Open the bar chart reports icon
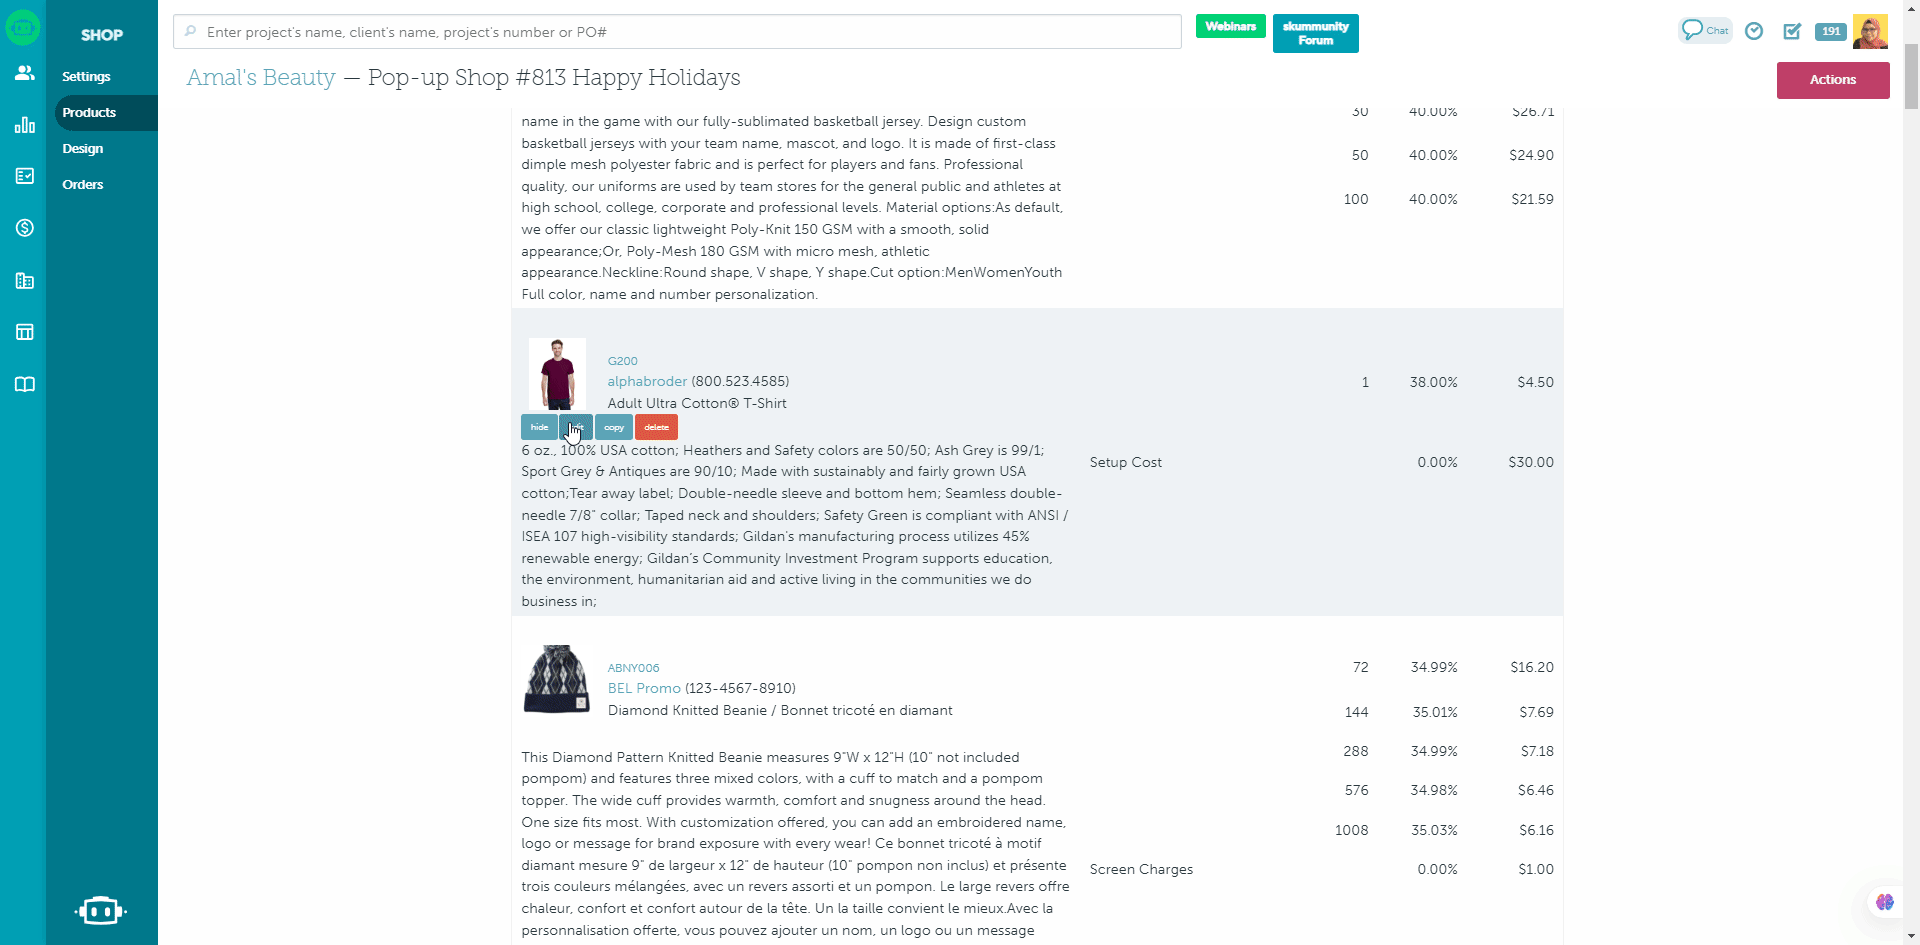 tap(25, 125)
